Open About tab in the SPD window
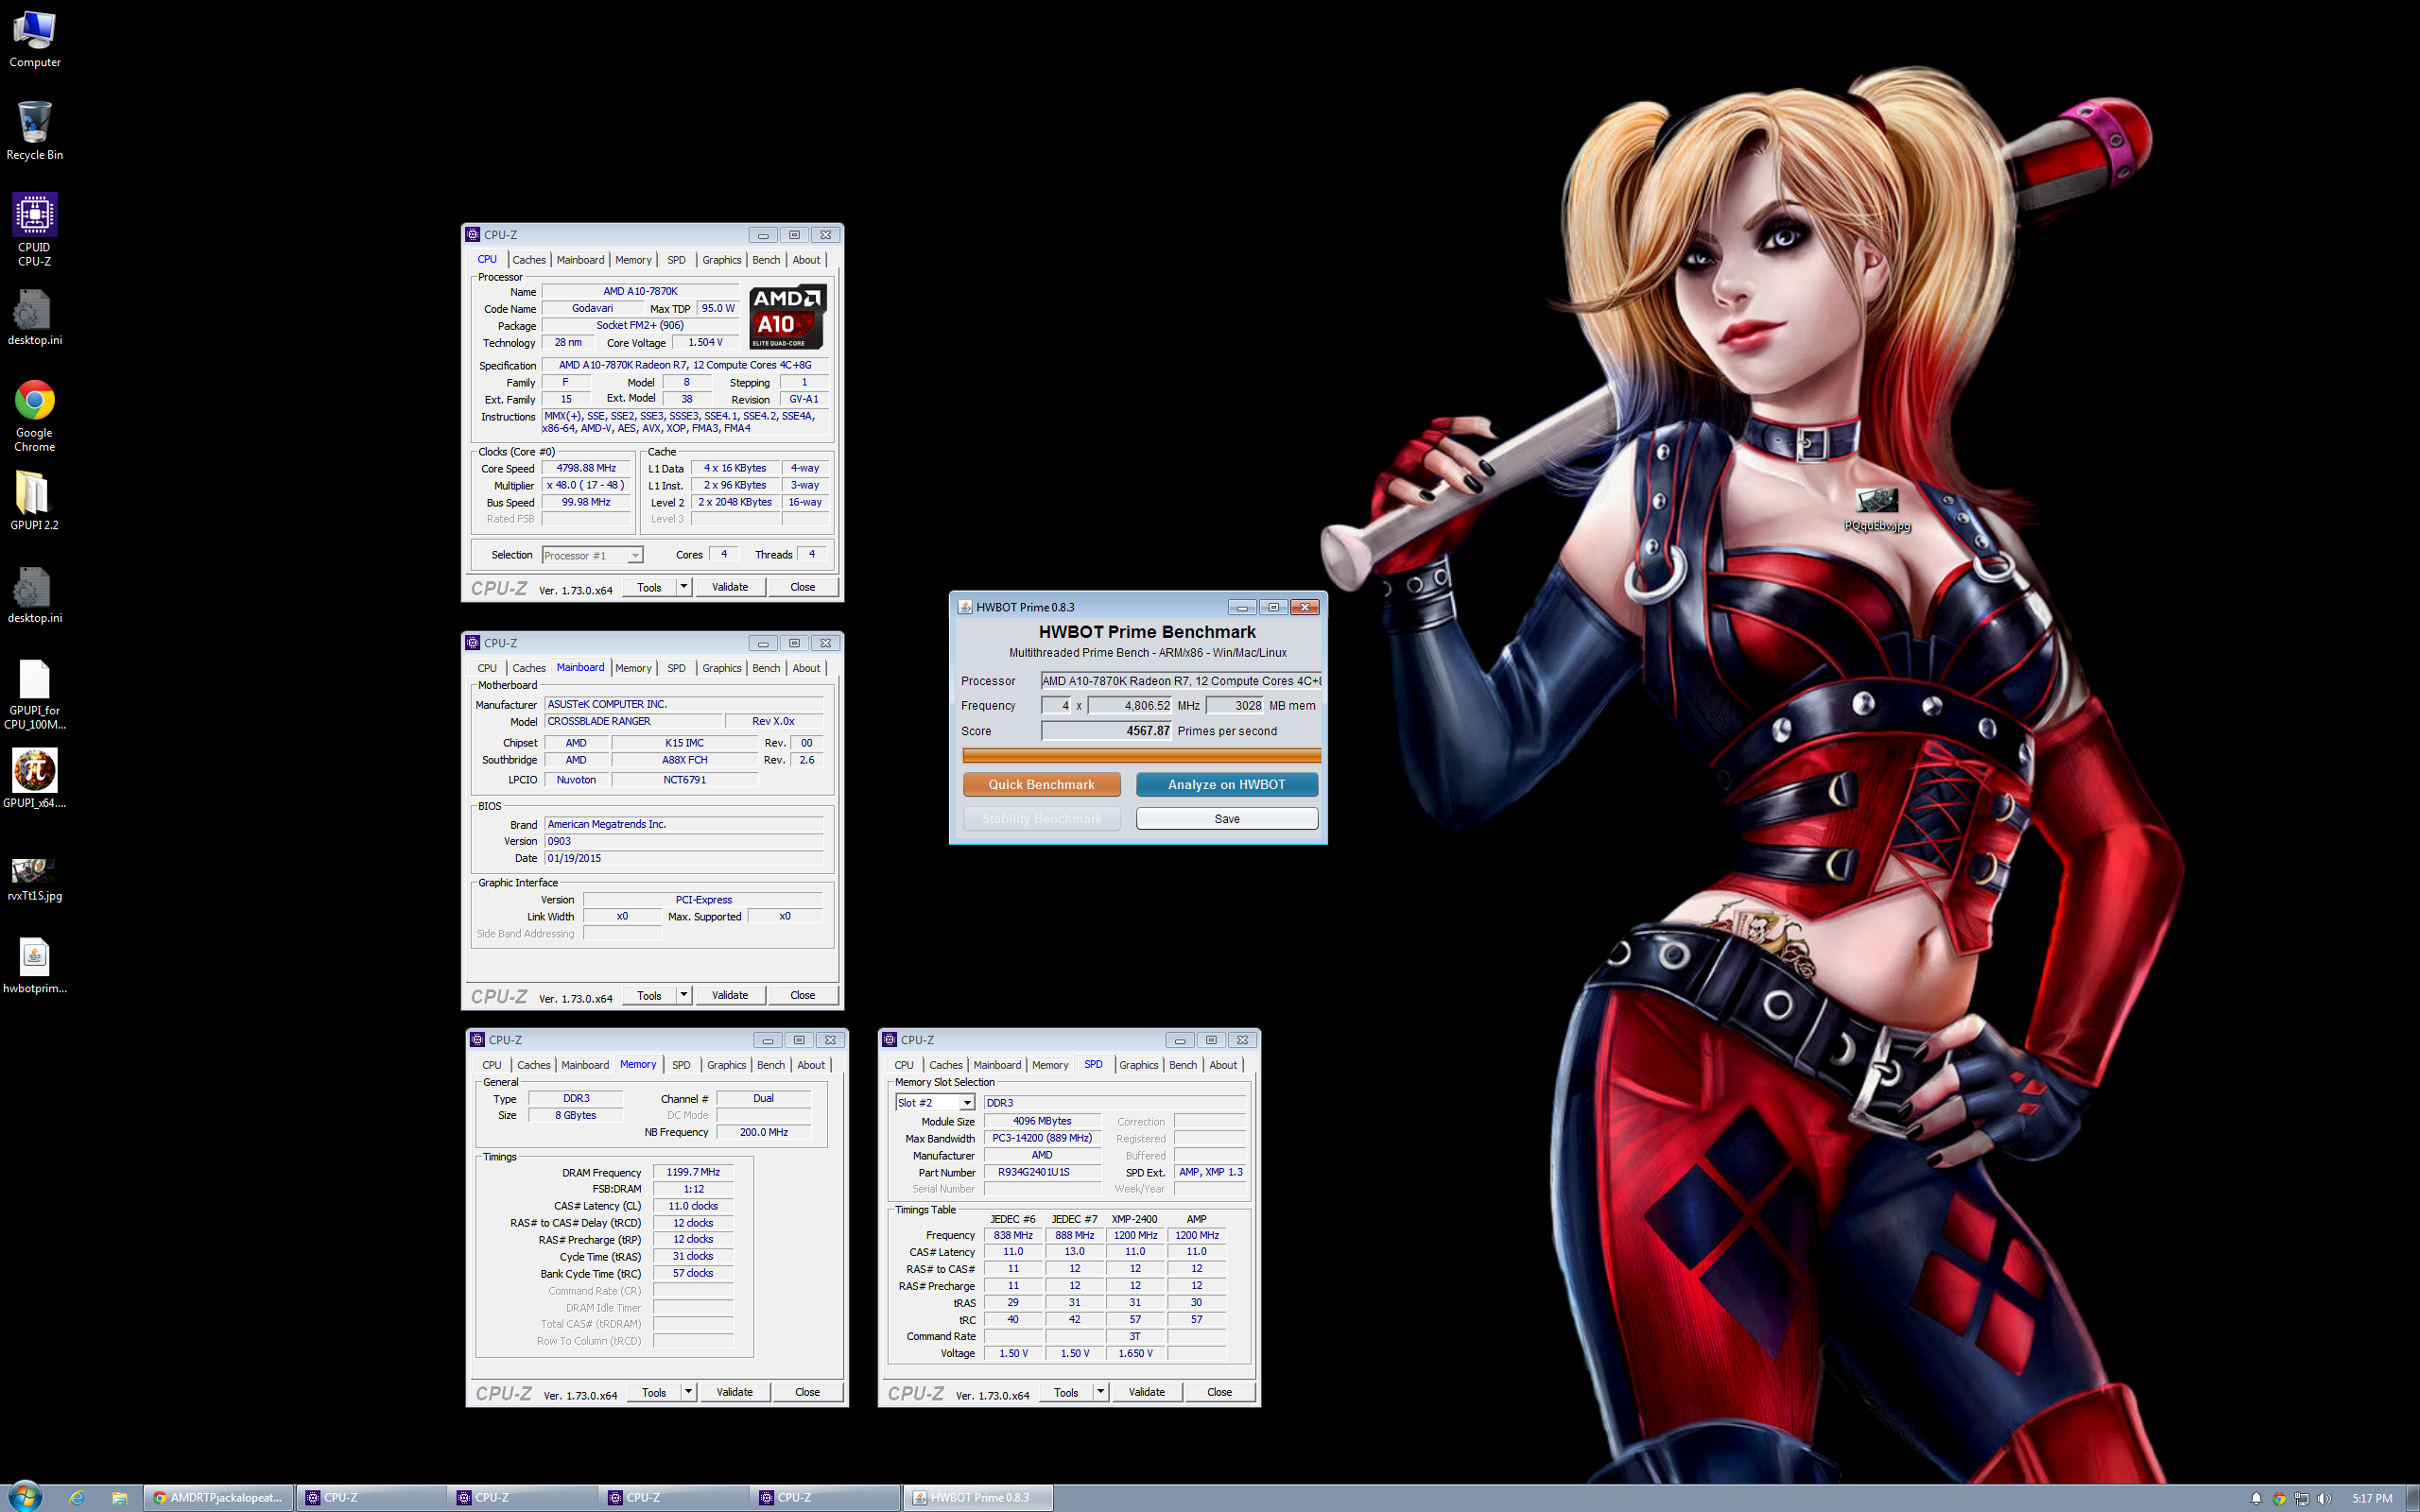Viewport: 2420px width, 1512px height. 1223,1065
